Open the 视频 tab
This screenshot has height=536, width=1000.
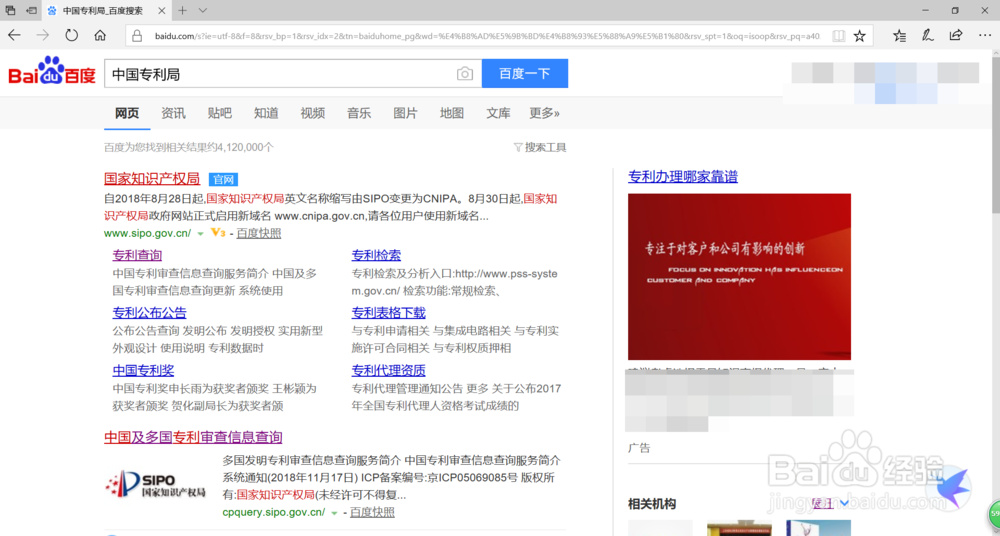[x=312, y=113]
